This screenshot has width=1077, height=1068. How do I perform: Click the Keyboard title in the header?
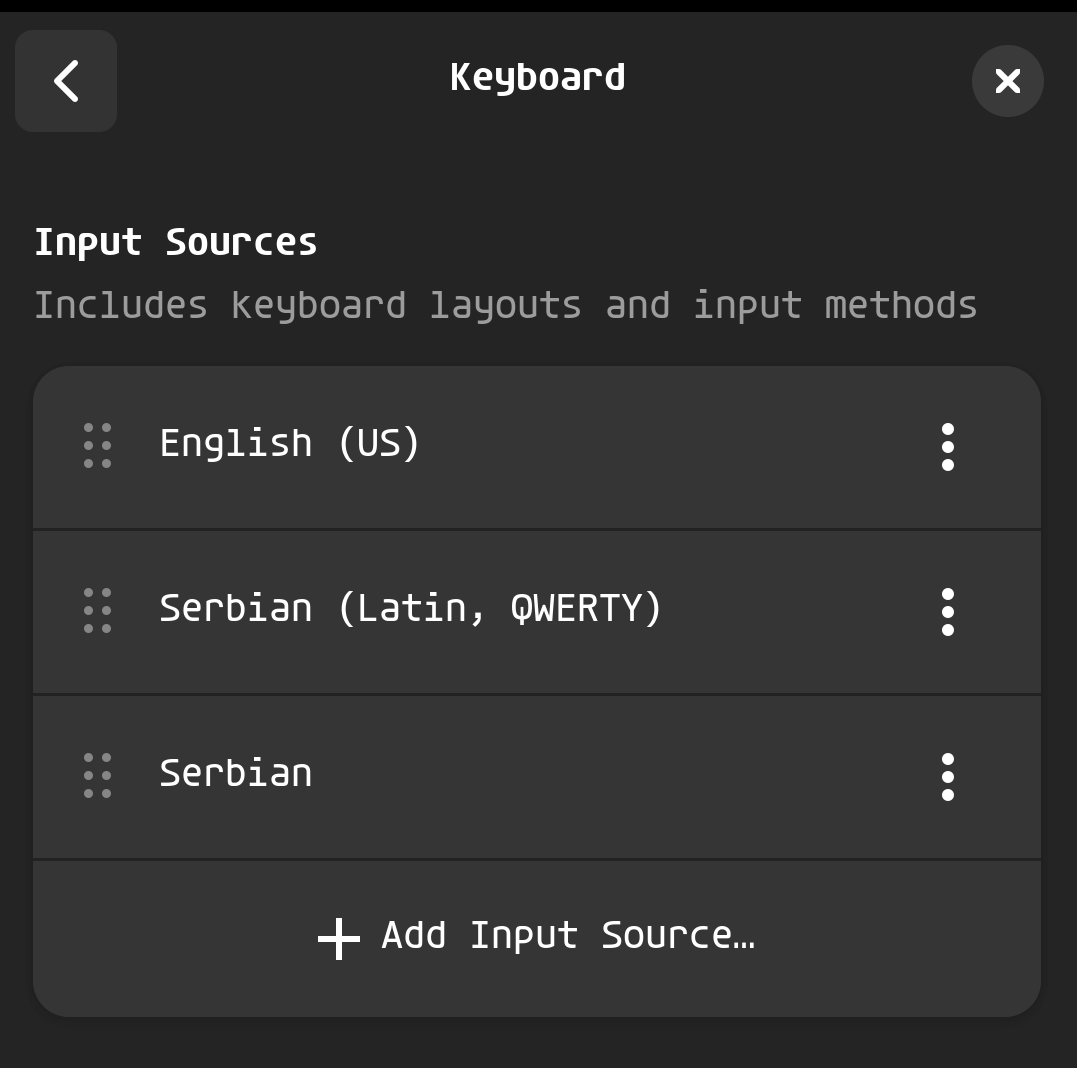tap(538, 78)
